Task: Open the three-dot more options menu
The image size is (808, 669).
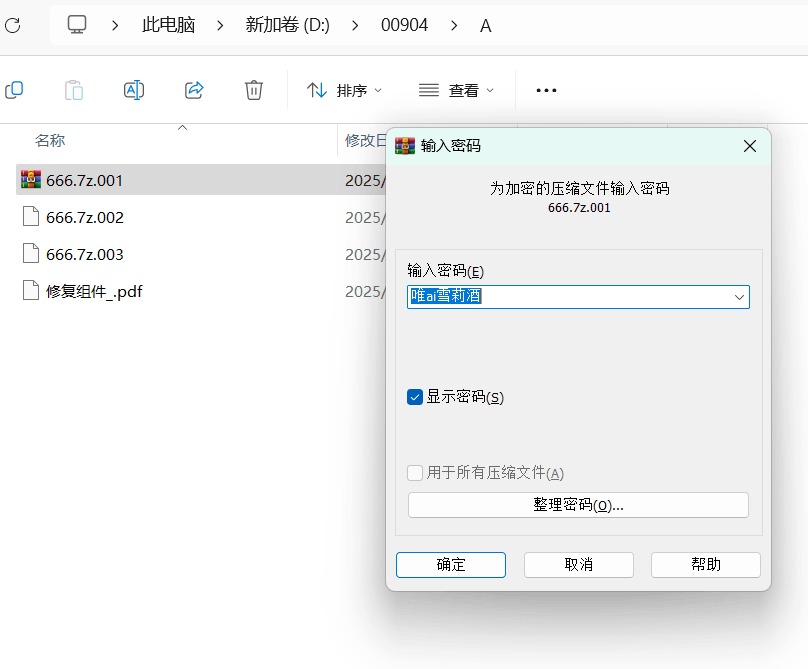Action: pos(546,90)
